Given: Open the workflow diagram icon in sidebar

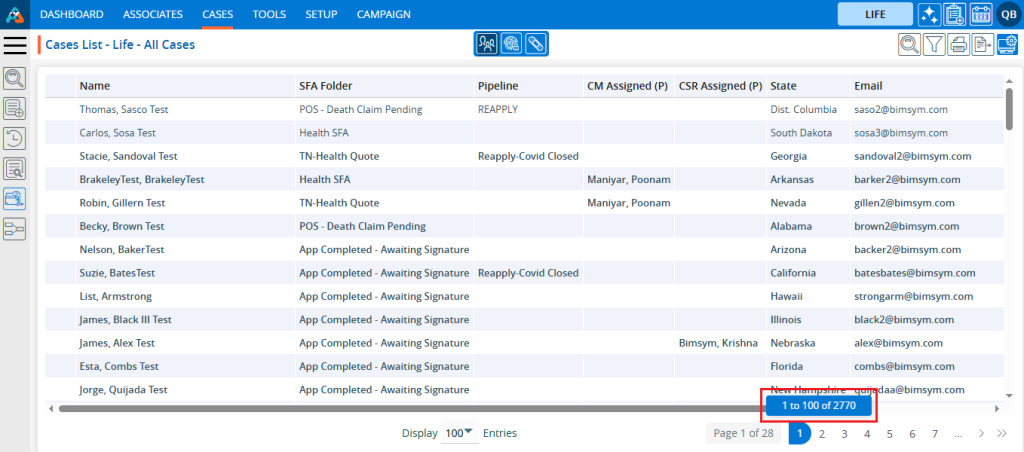Looking at the screenshot, I should (x=15, y=229).
